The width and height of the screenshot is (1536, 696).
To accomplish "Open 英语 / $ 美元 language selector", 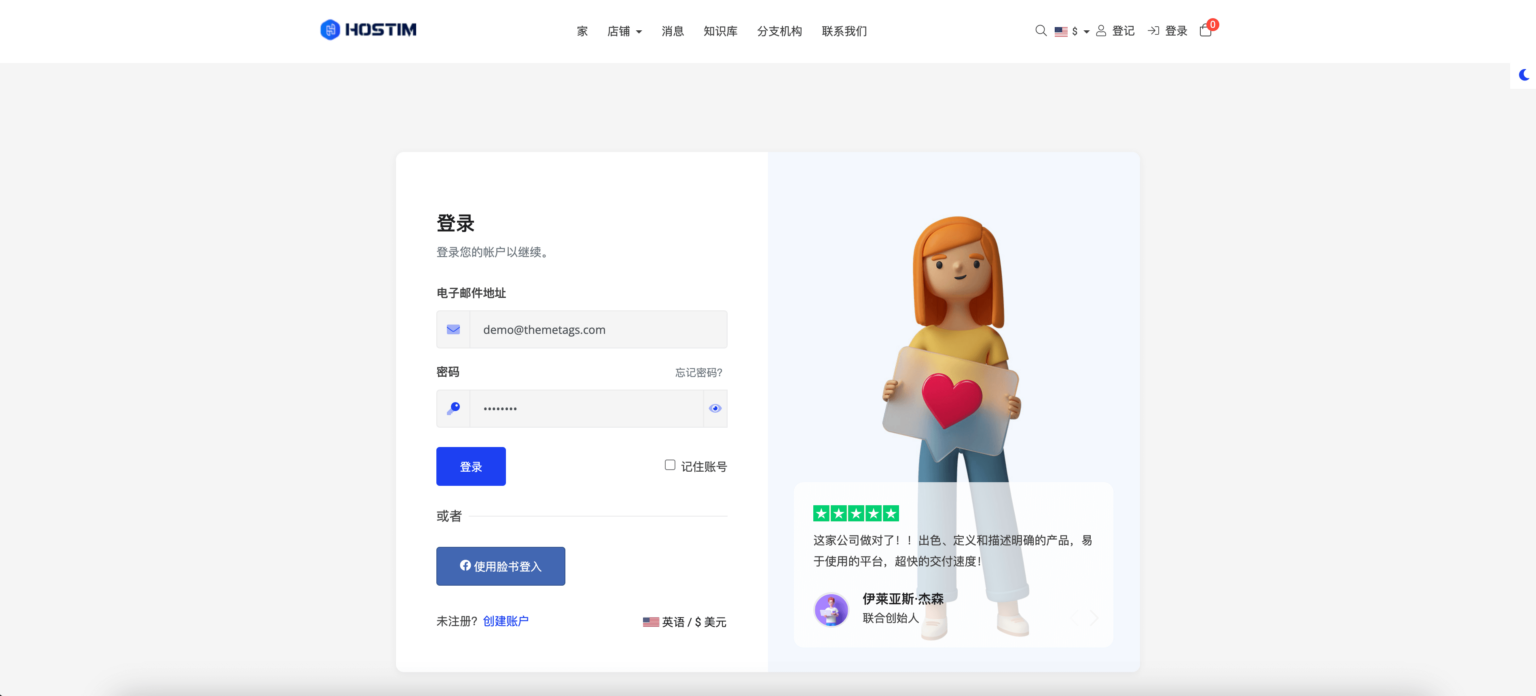I will (685, 622).
